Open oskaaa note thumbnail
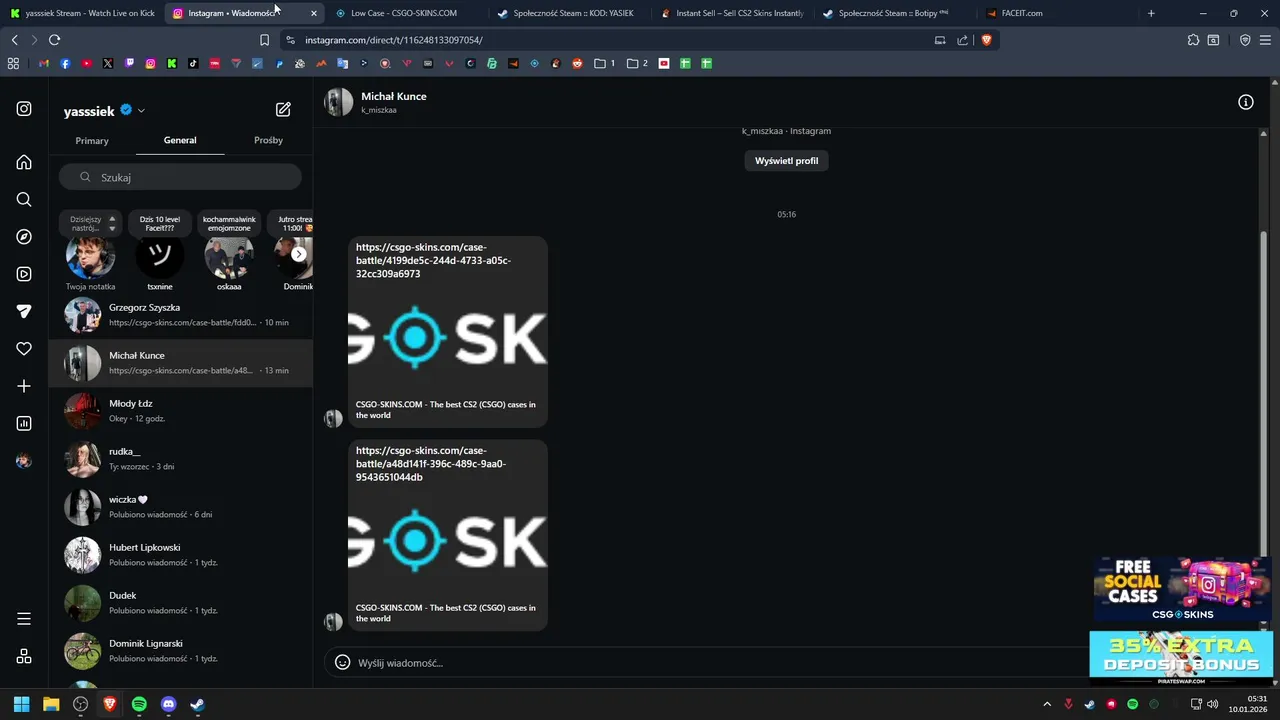The width and height of the screenshot is (1280, 720). (x=229, y=258)
